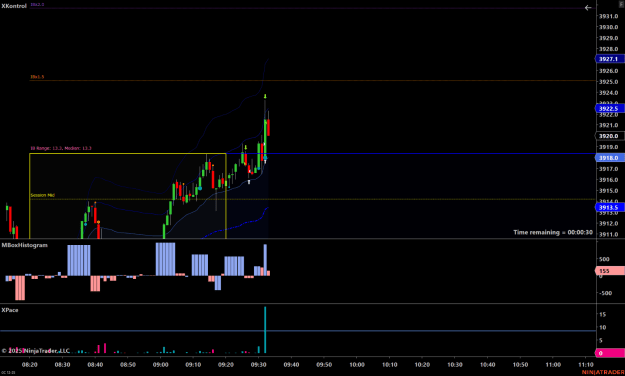This screenshot has height=376, width=625.
Task: Click the 09:00 time axis label
Action: click(161, 364)
